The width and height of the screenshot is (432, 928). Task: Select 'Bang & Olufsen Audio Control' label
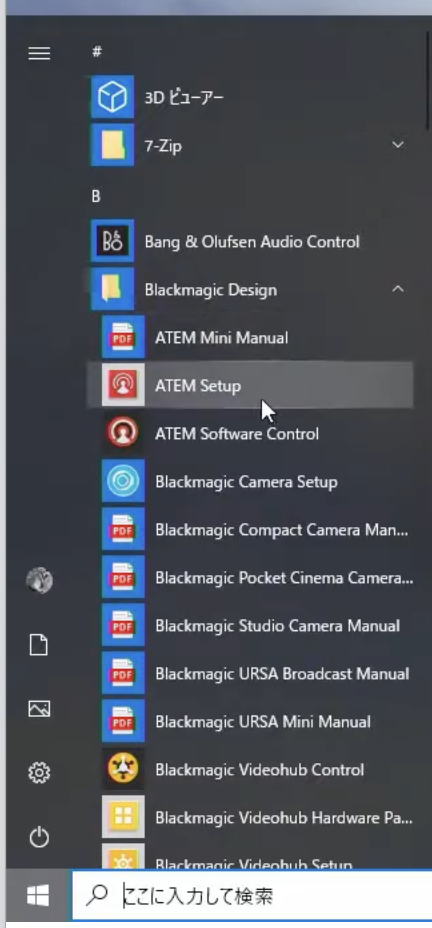click(252, 241)
